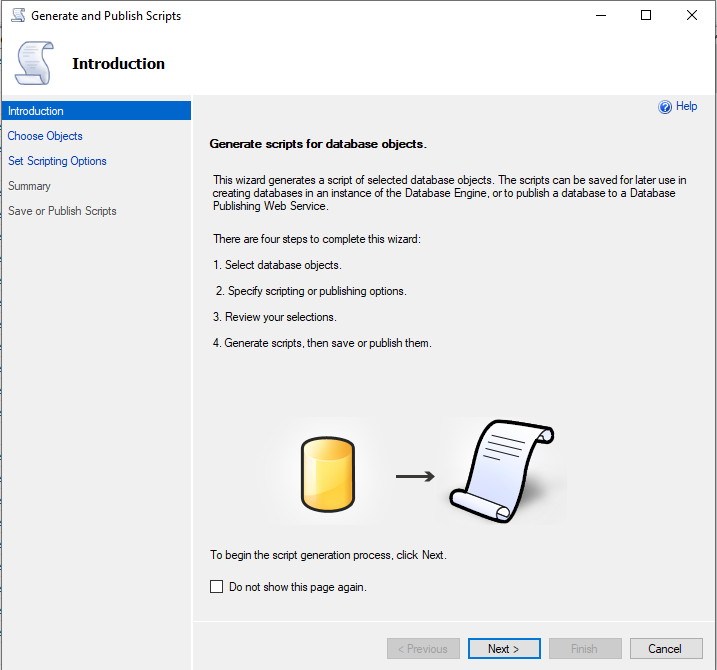This screenshot has width=717, height=670.
Task: Click the paper script scroll illustration
Action: pyautogui.click(x=500, y=471)
